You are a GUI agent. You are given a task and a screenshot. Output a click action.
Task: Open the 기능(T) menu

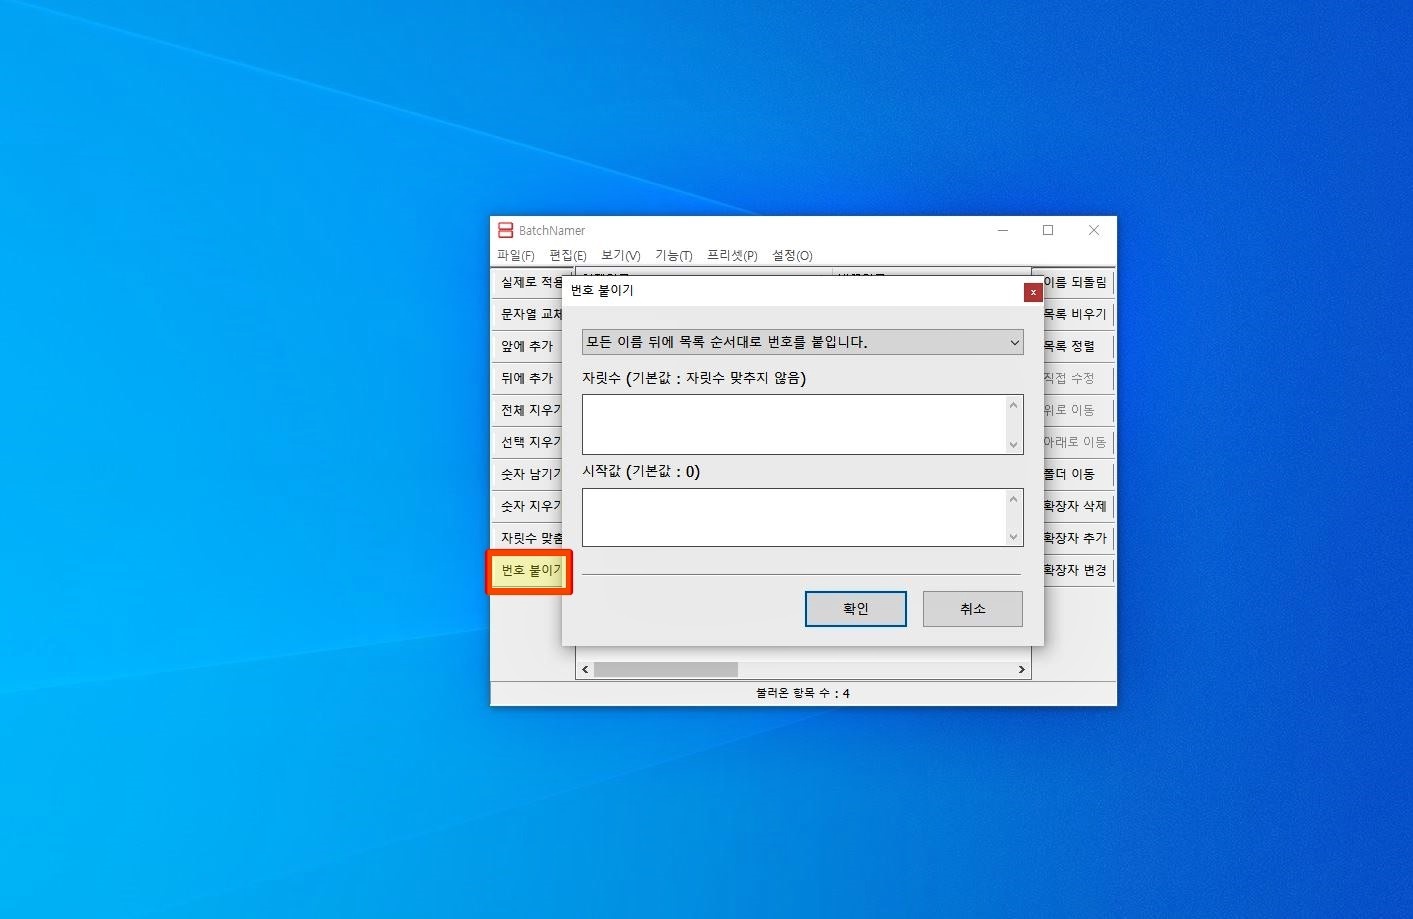click(673, 256)
